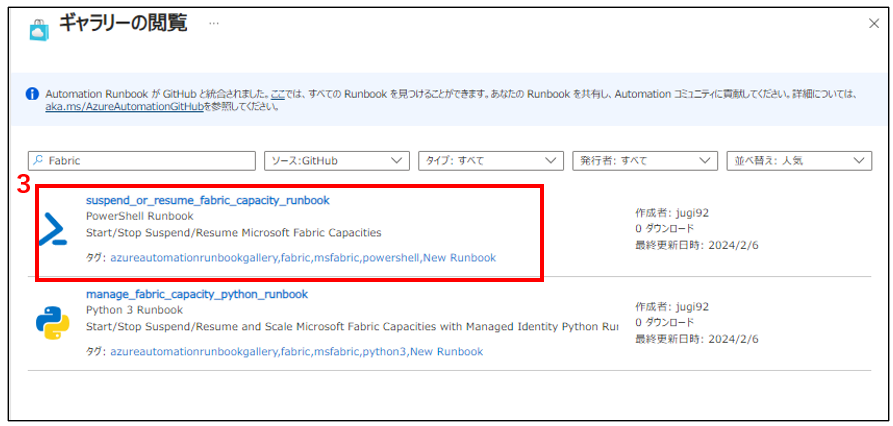Open the ここ link in banner
Viewport: 893px width, 426px height.
(x=278, y=94)
